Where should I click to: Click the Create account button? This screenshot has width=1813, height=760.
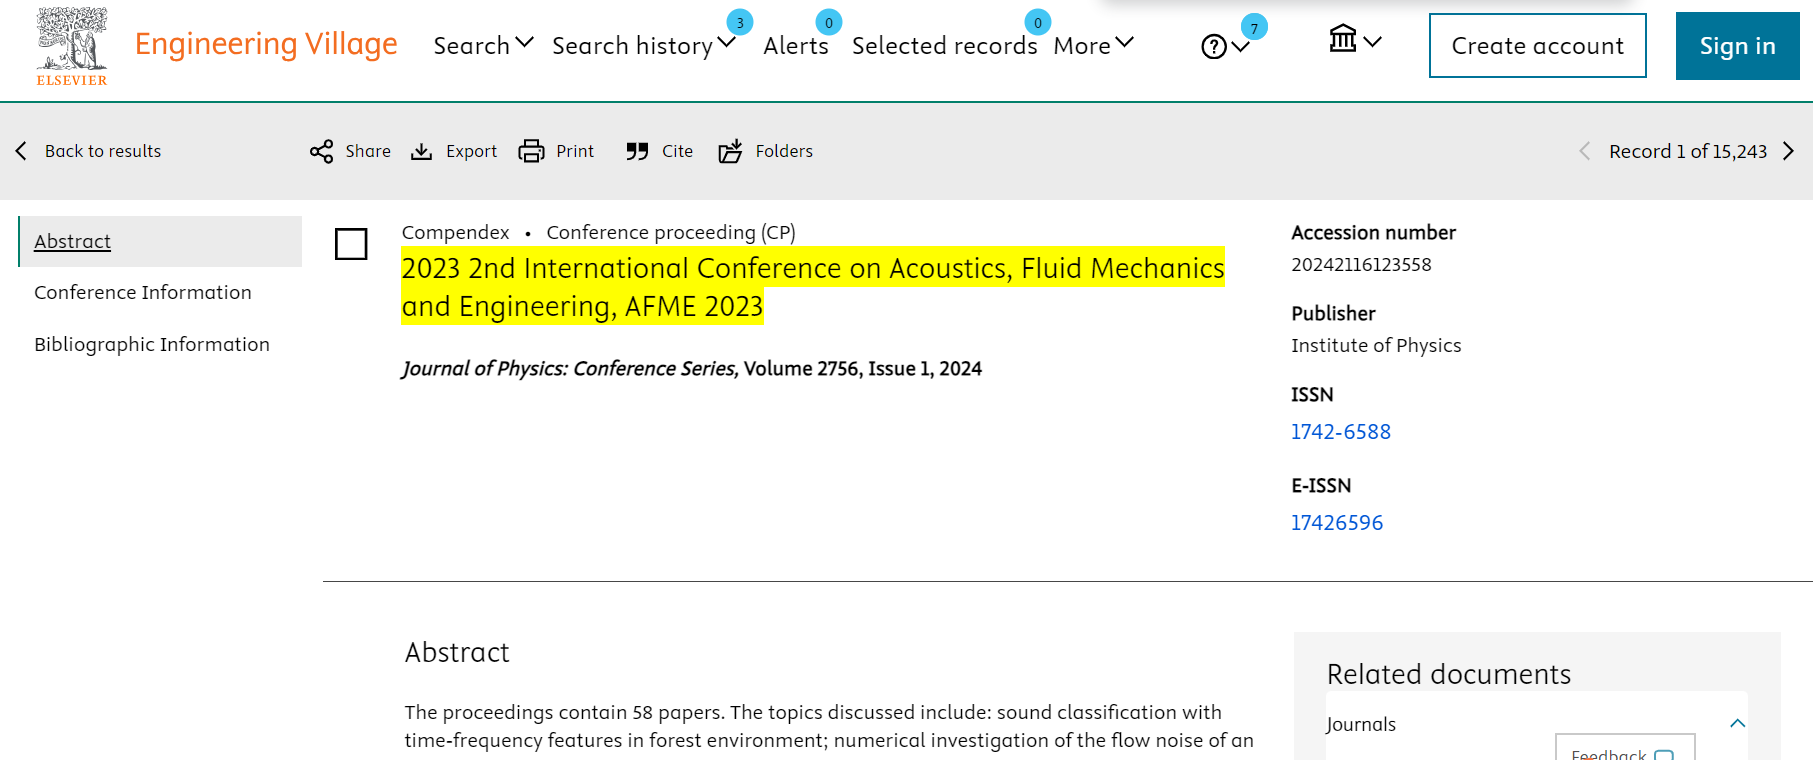(x=1537, y=45)
